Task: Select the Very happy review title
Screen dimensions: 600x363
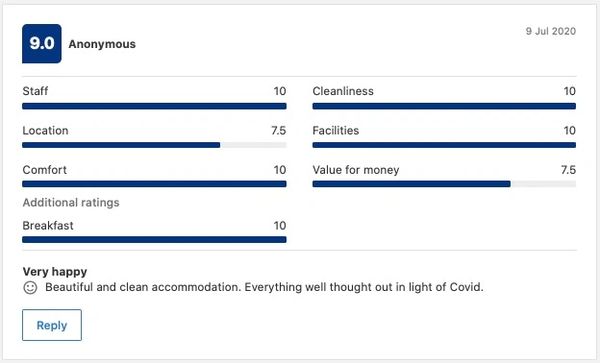Action: (x=55, y=272)
